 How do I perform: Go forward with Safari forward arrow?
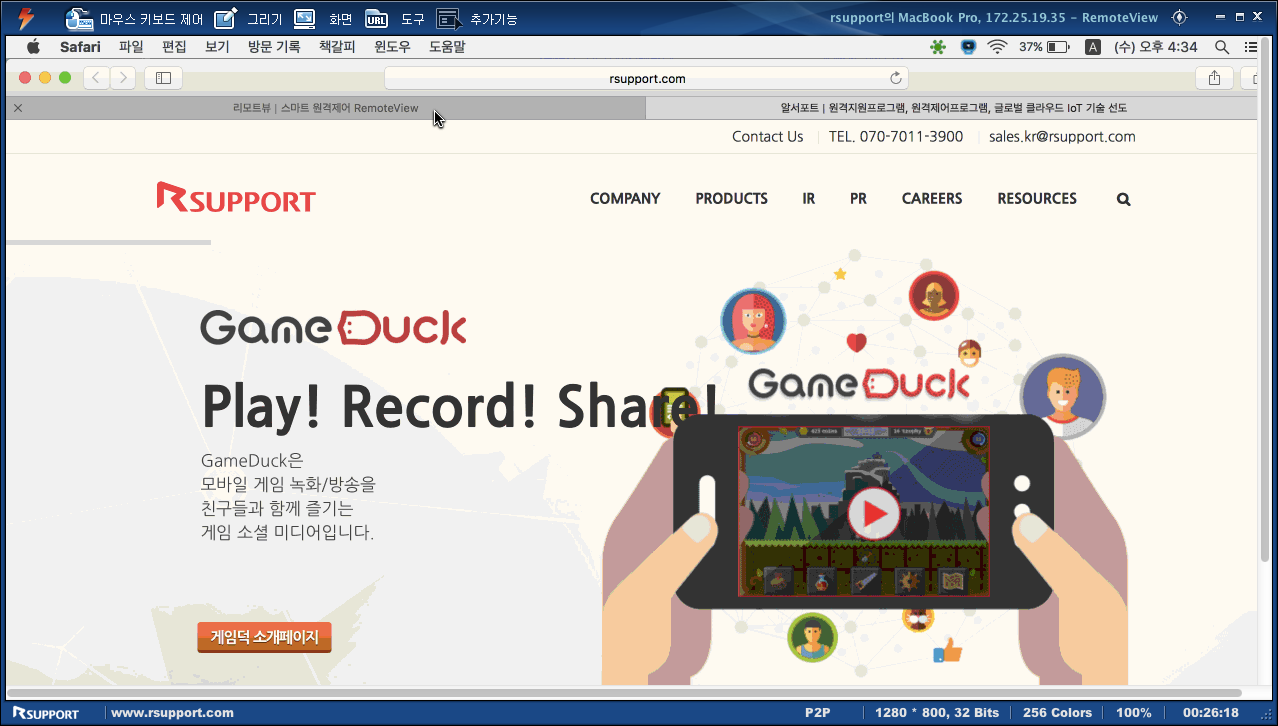pos(123,77)
